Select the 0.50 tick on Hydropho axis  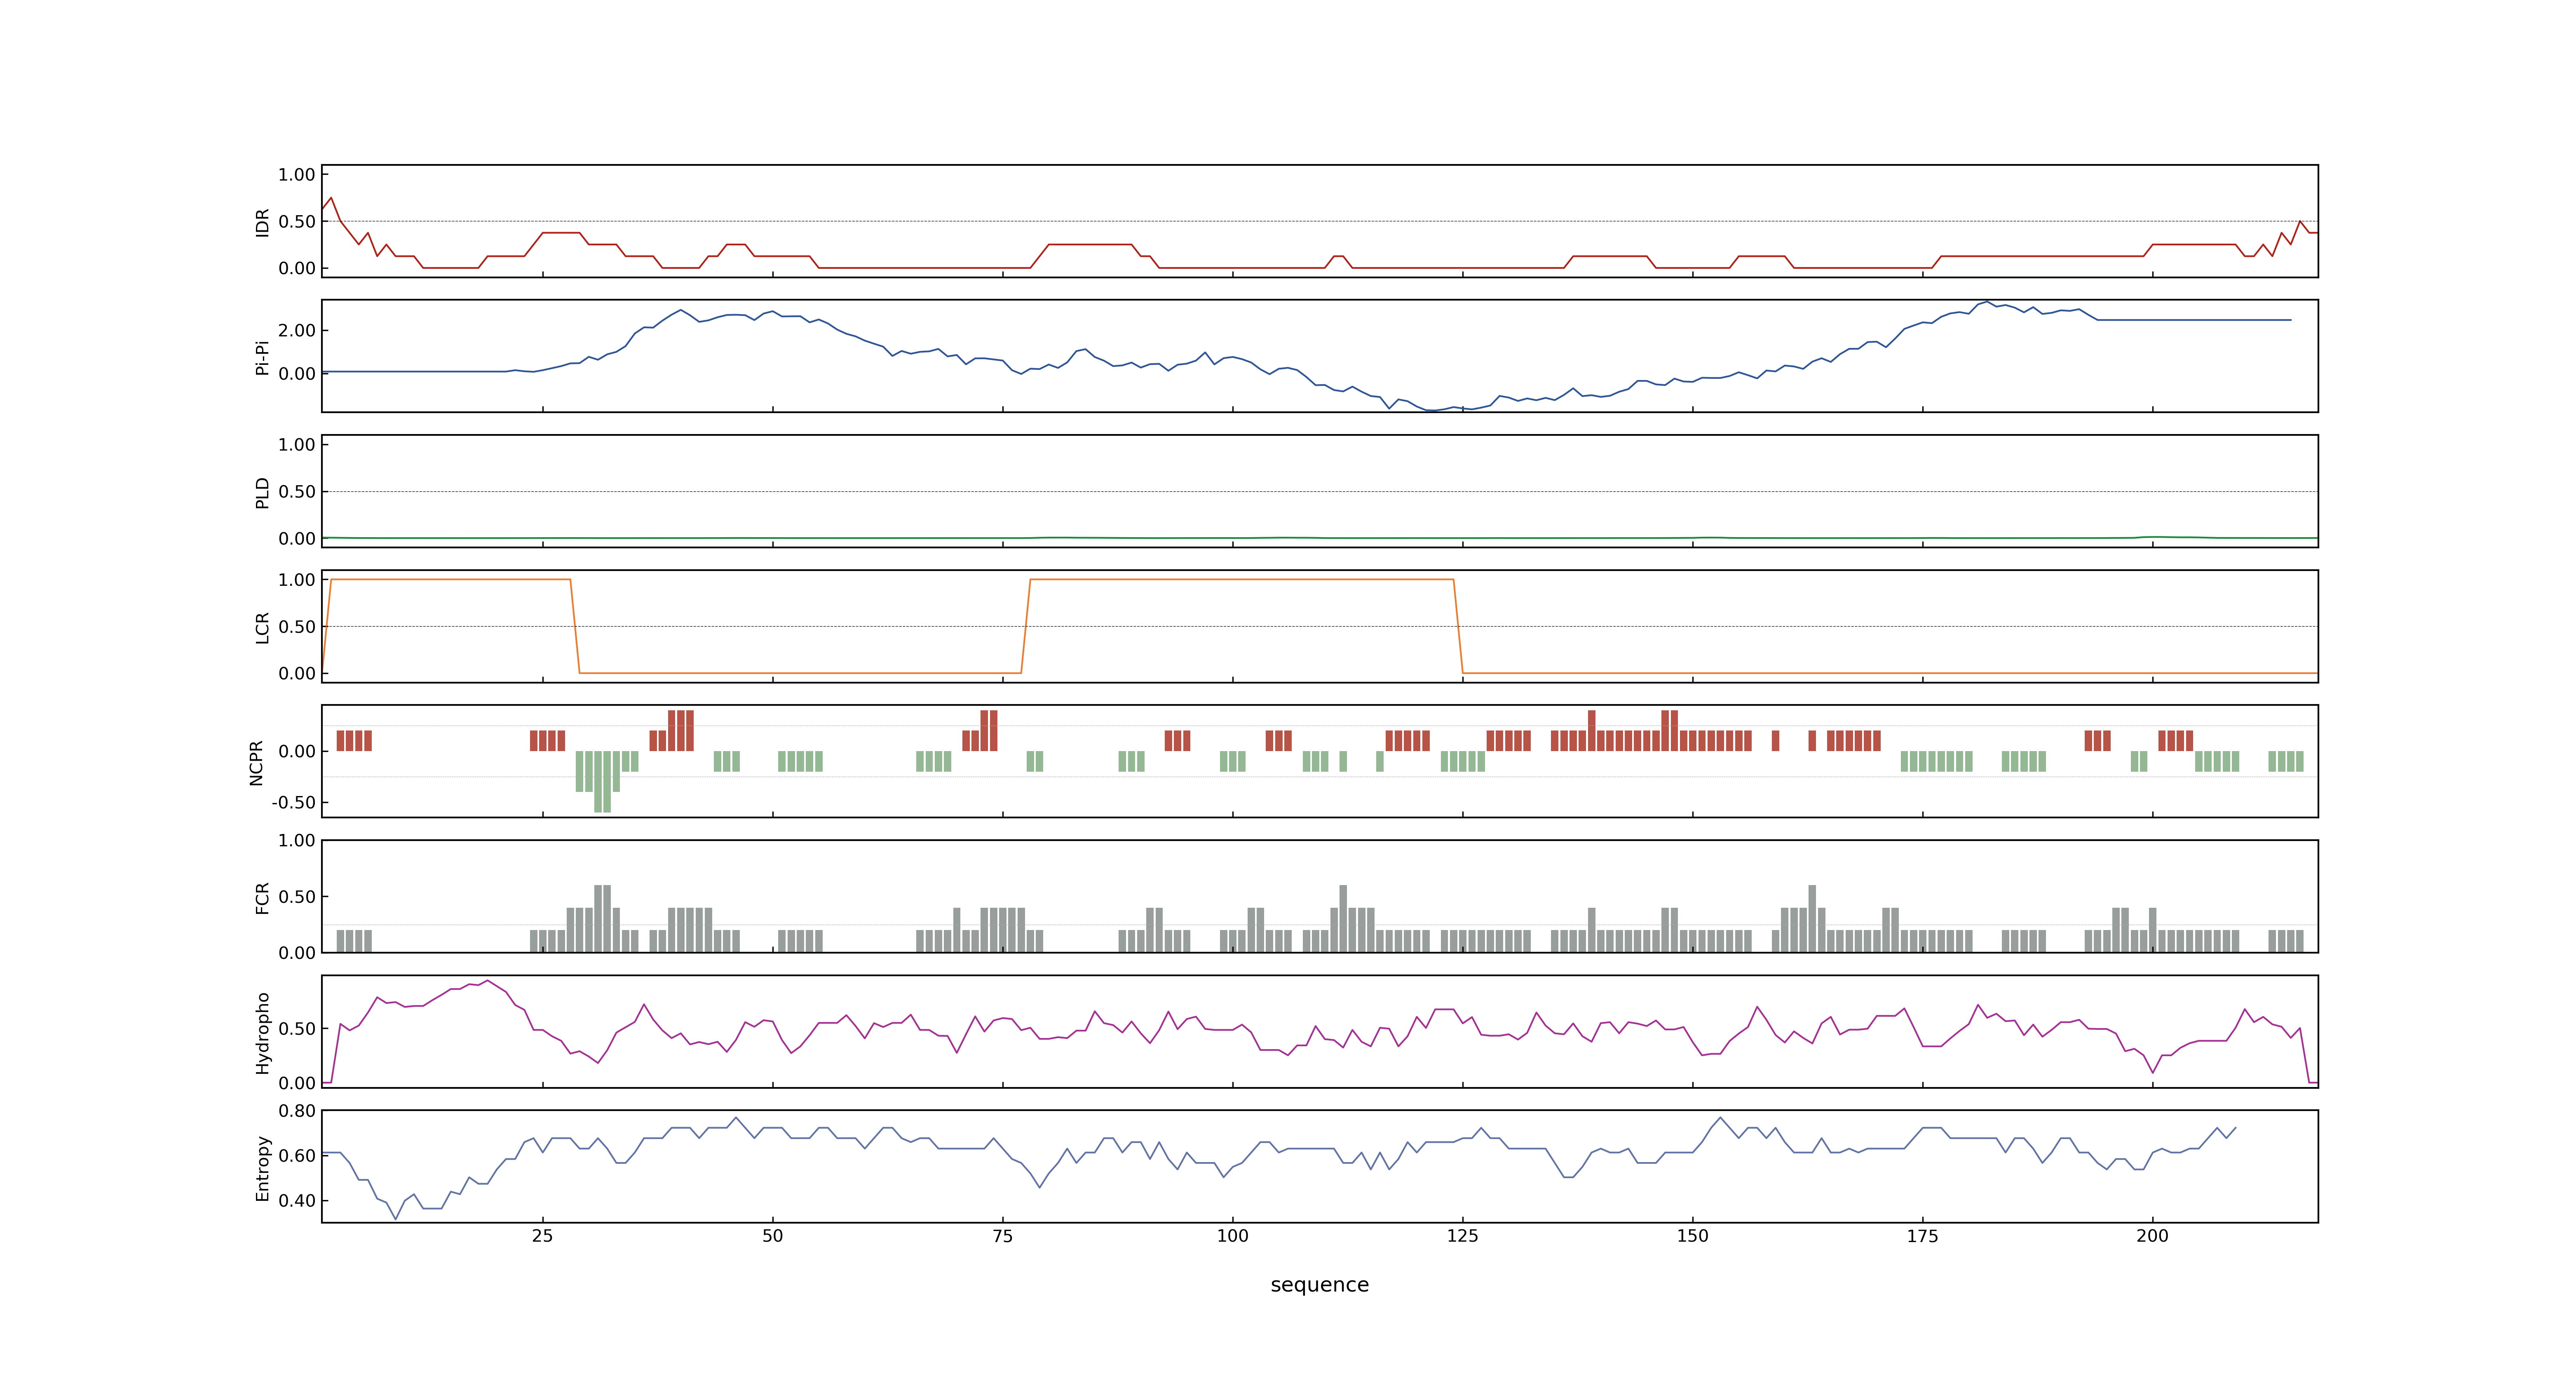click(297, 1029)
